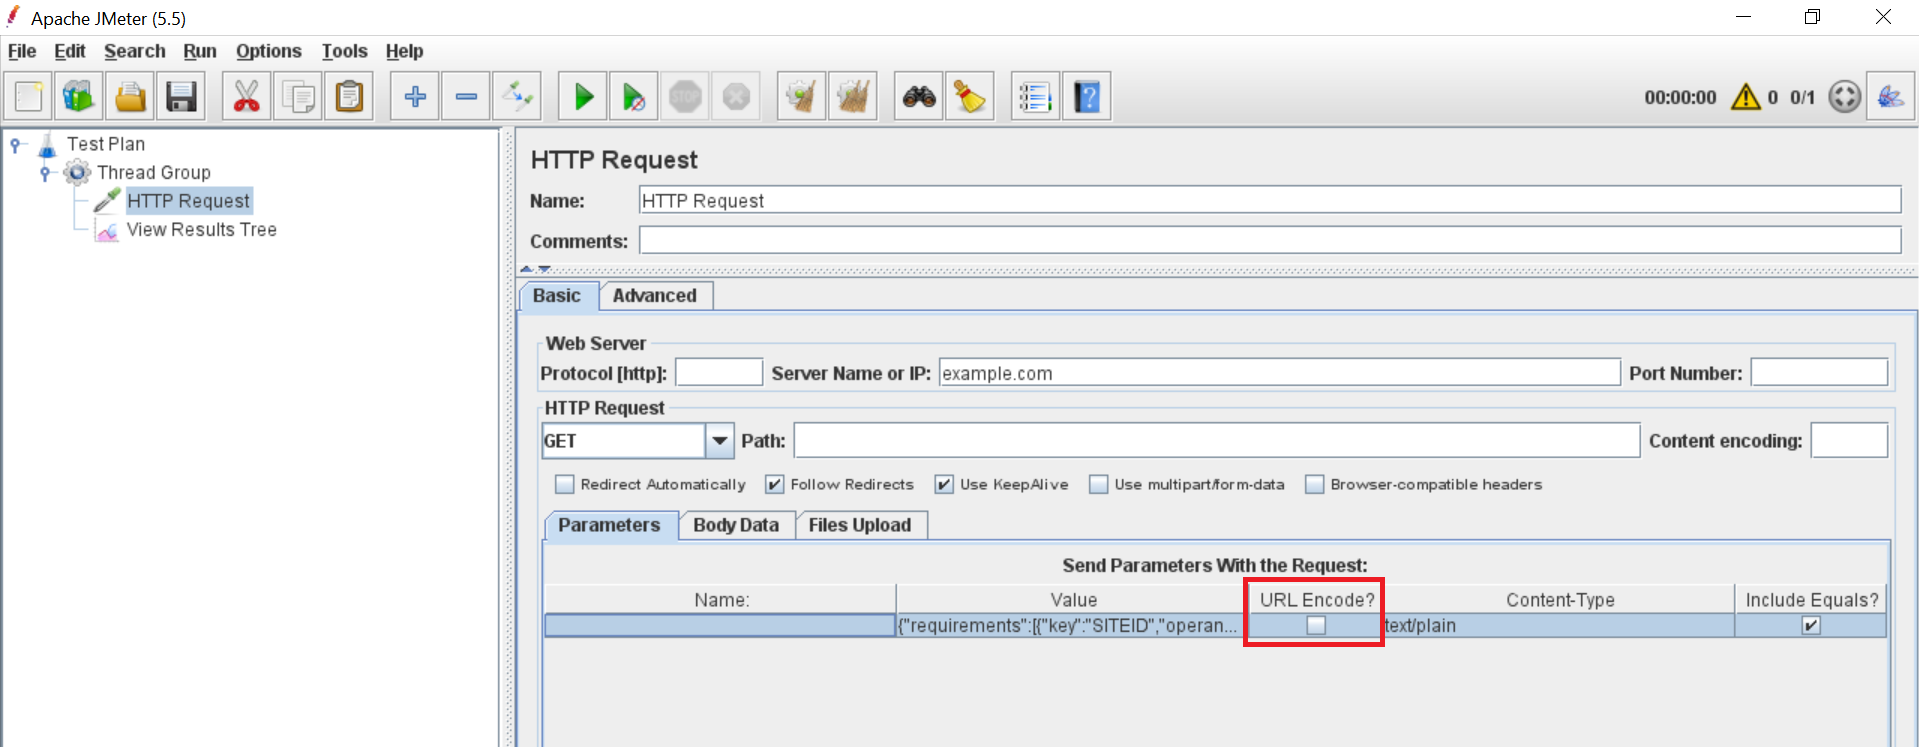
Task: Click the Port Number field
Action: coord(1819,372)
